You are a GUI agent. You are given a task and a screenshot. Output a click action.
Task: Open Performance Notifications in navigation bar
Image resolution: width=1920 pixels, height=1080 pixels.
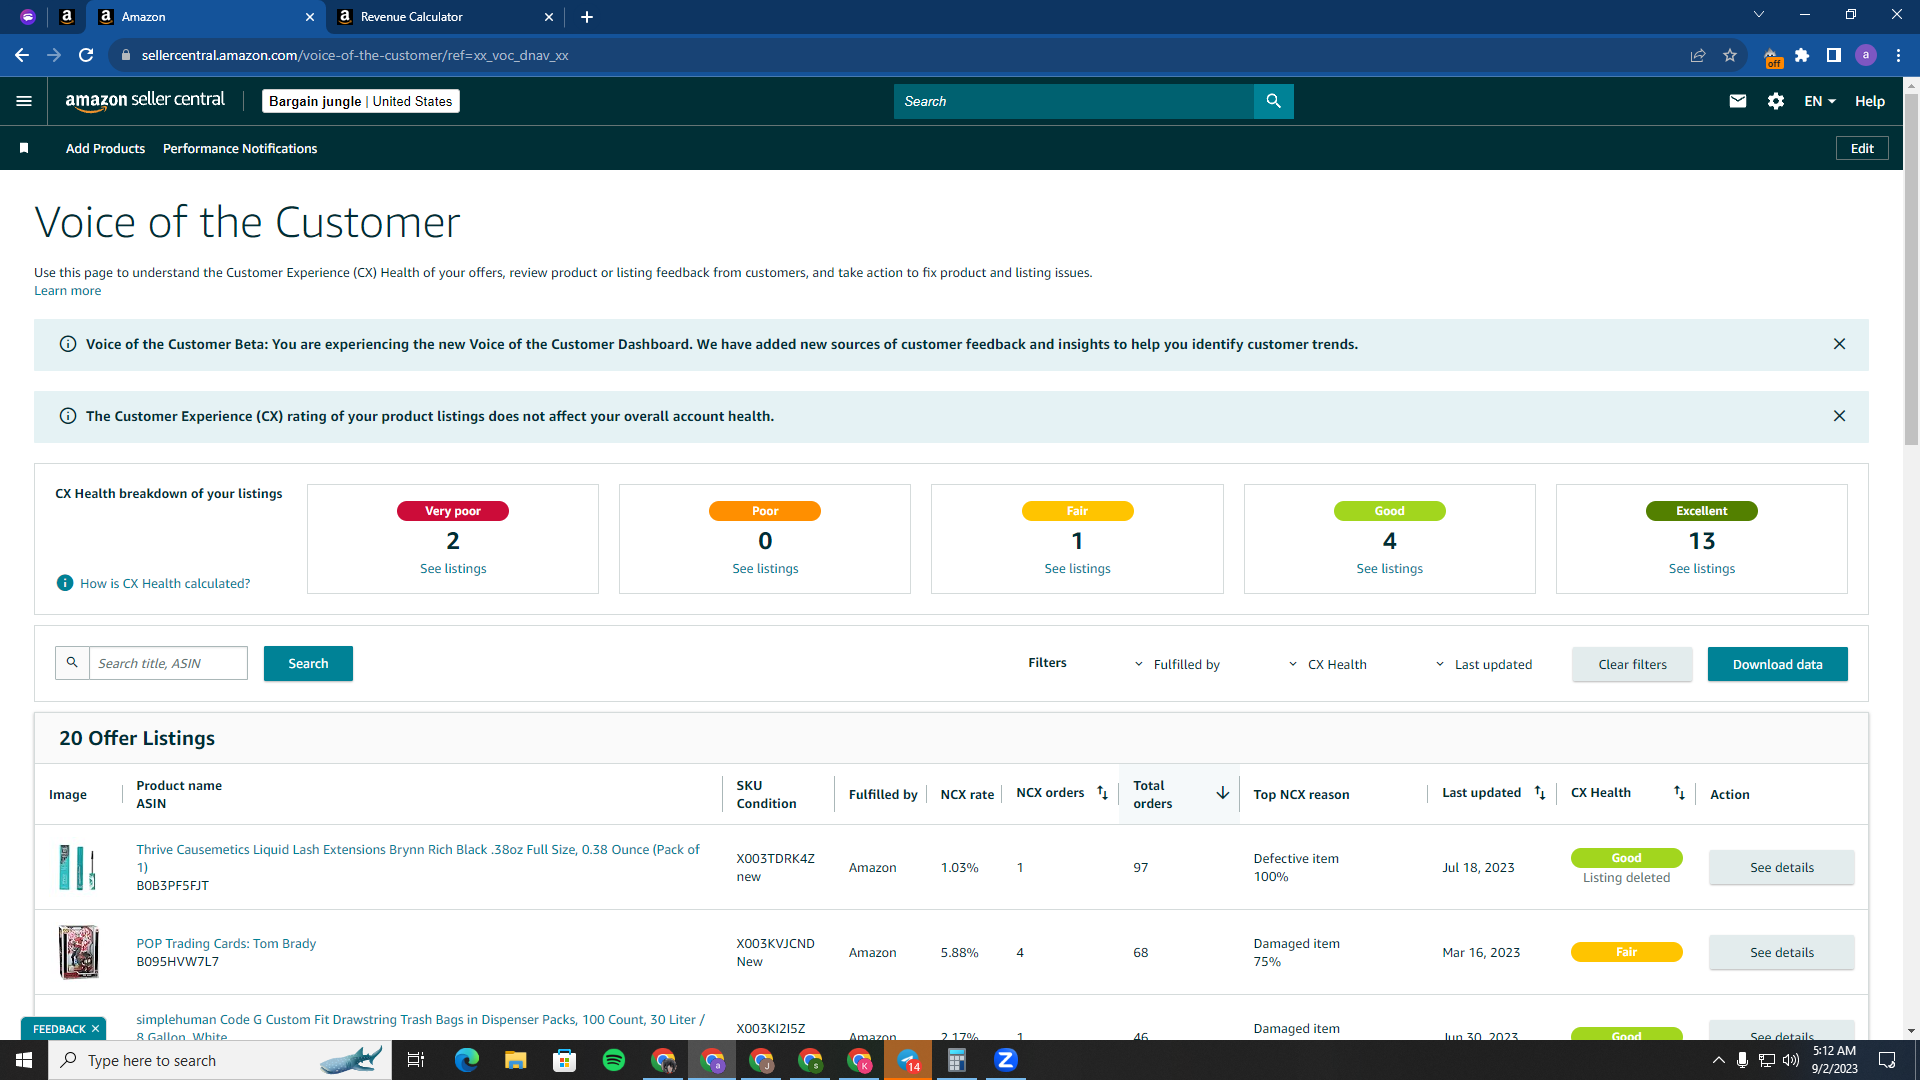point(240,148)
